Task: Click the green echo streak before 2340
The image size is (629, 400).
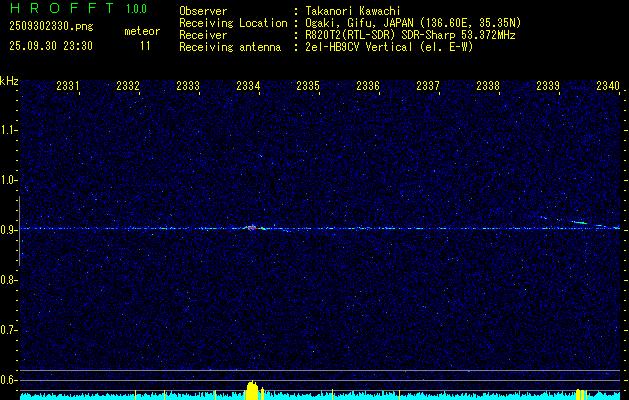Action: point(579,222)
